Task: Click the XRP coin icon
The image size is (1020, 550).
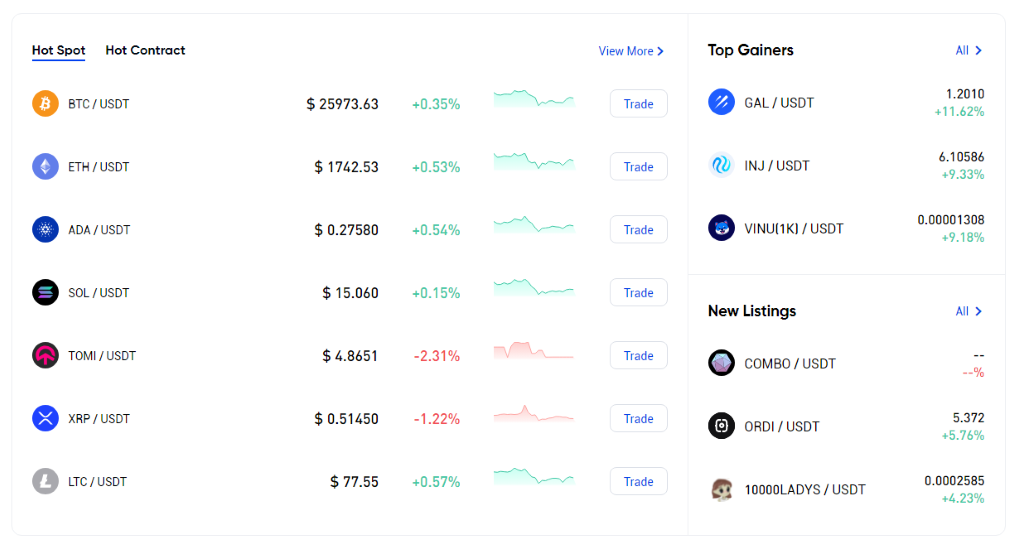Action: [x=46, y=419]
